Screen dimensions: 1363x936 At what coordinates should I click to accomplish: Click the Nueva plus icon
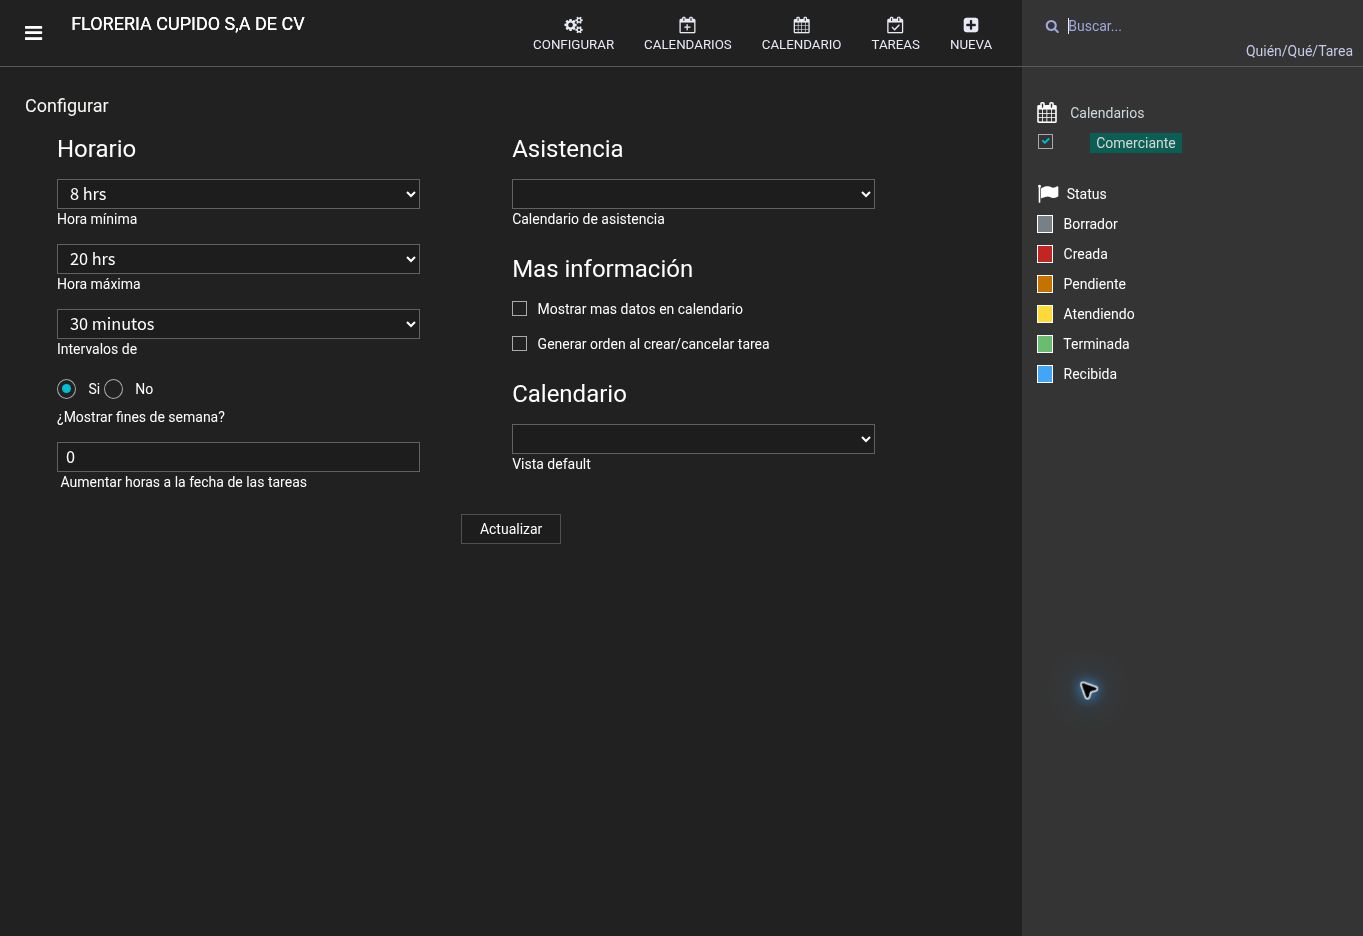tap(971, 25)
